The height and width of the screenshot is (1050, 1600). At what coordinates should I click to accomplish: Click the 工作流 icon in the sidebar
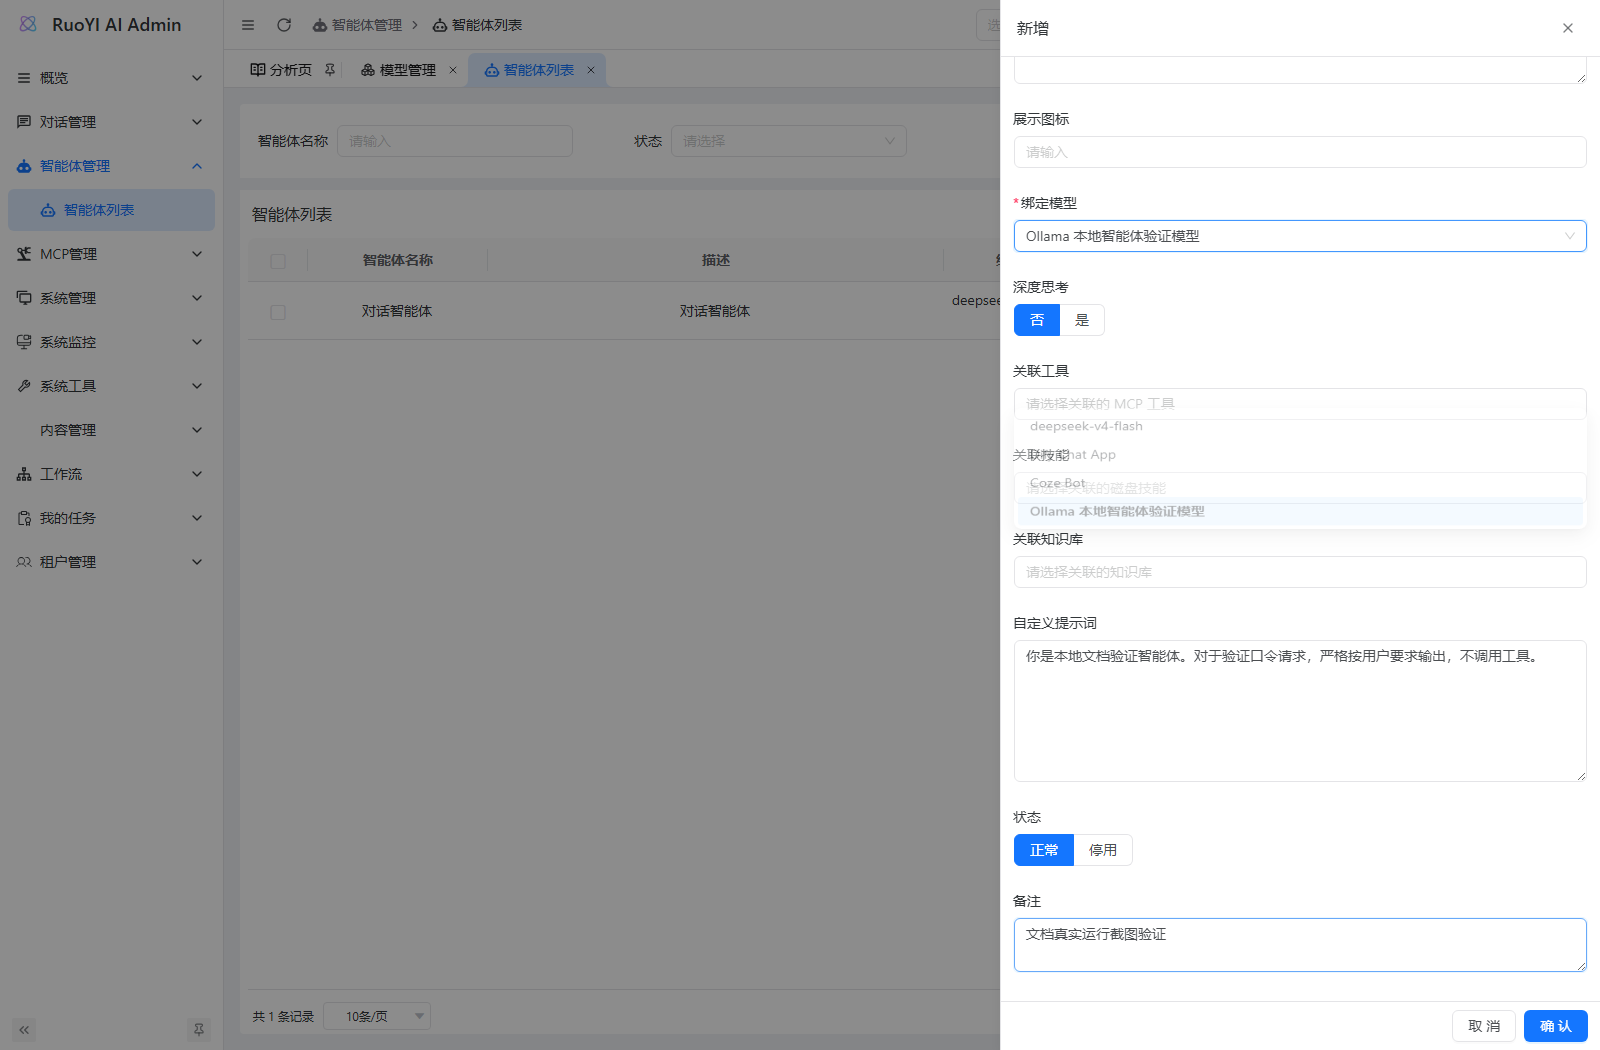[24, 474]
